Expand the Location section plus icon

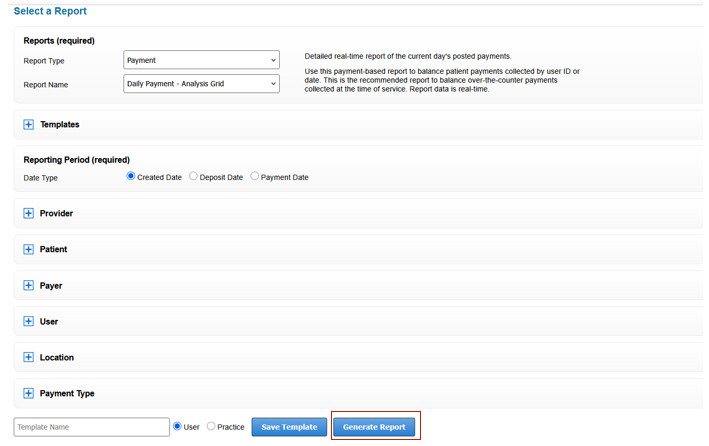[x=29, y=358]
